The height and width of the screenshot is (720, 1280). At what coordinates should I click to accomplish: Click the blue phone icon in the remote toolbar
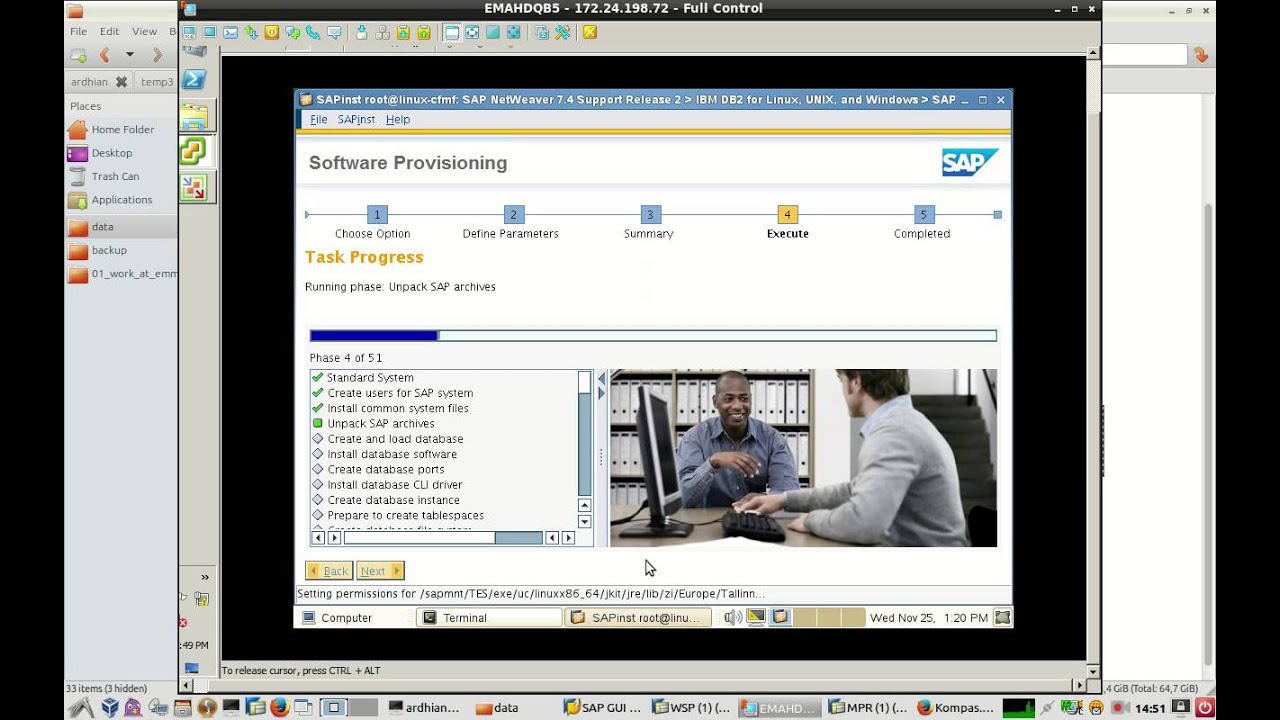[312, 32]
